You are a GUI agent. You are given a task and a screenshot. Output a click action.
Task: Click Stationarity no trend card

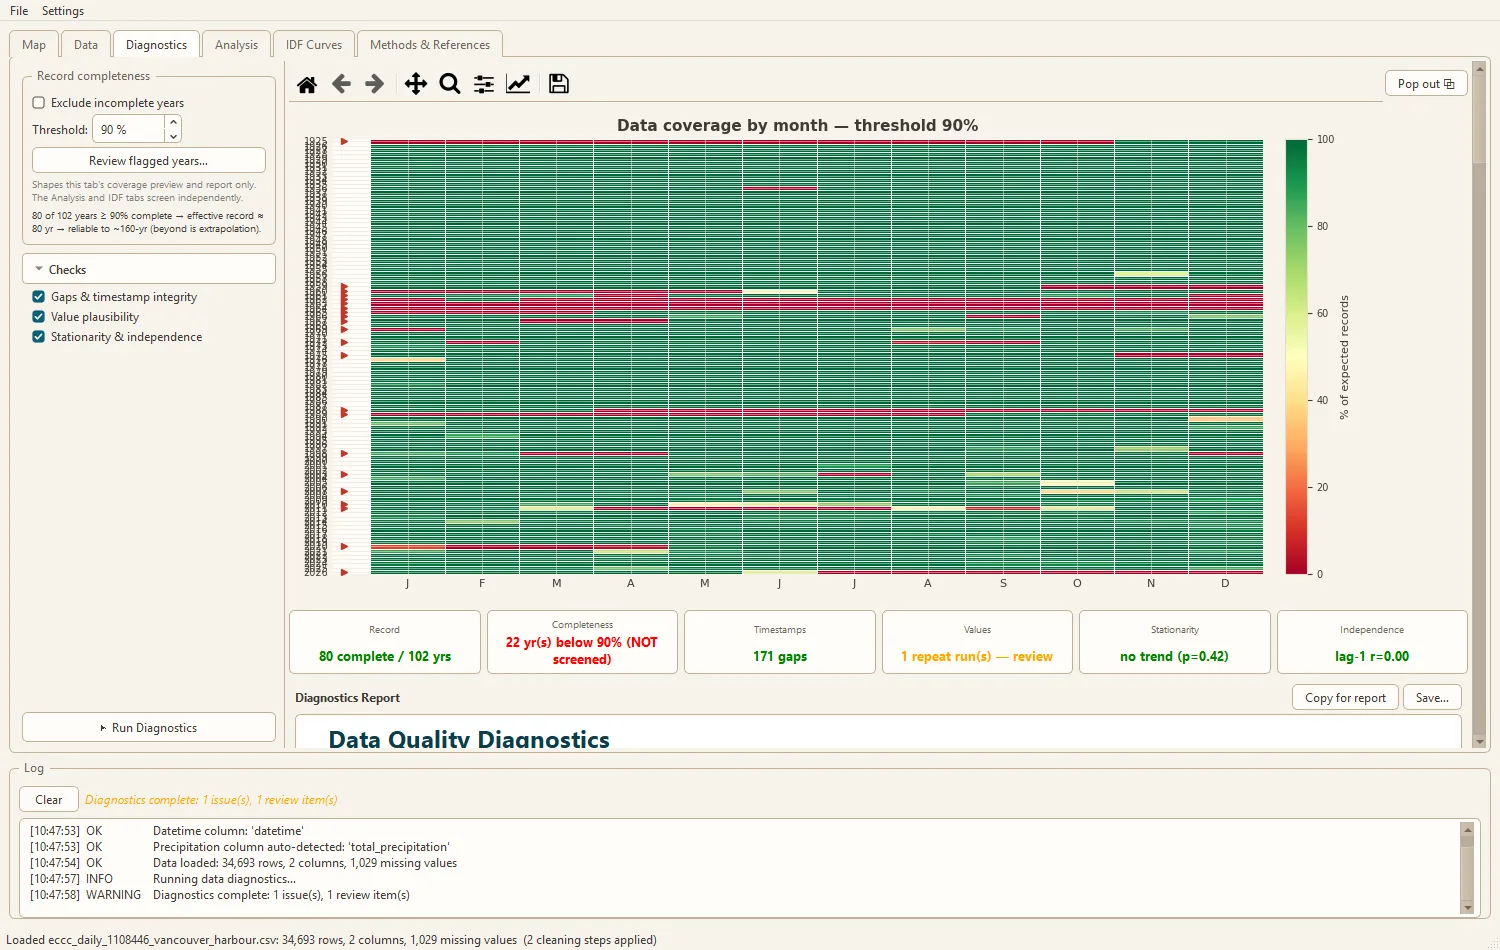1174,642
